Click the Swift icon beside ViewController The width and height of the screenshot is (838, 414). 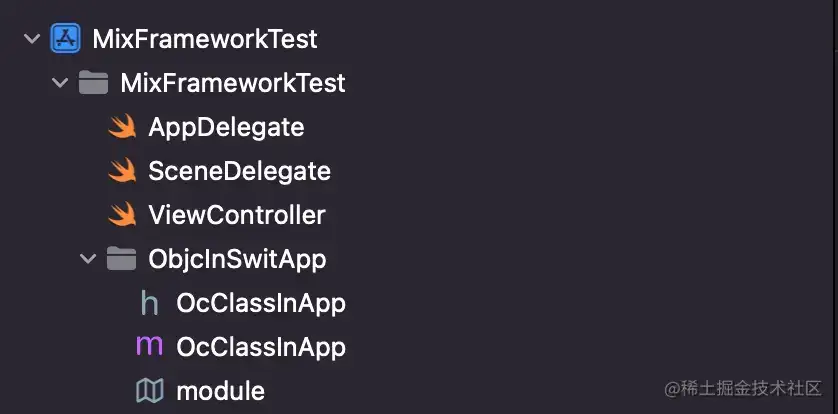[x=122, y=215]
